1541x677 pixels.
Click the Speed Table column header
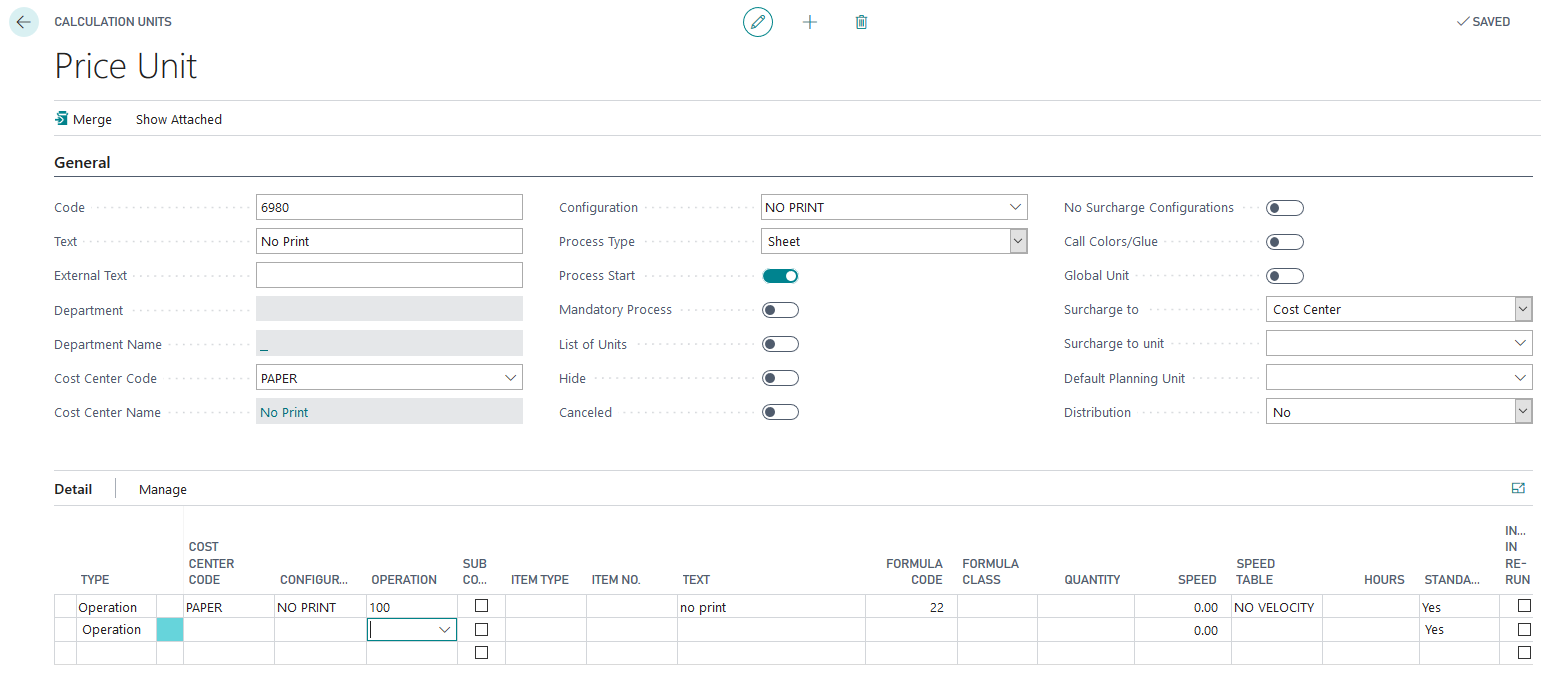[x=1255, y=572]
